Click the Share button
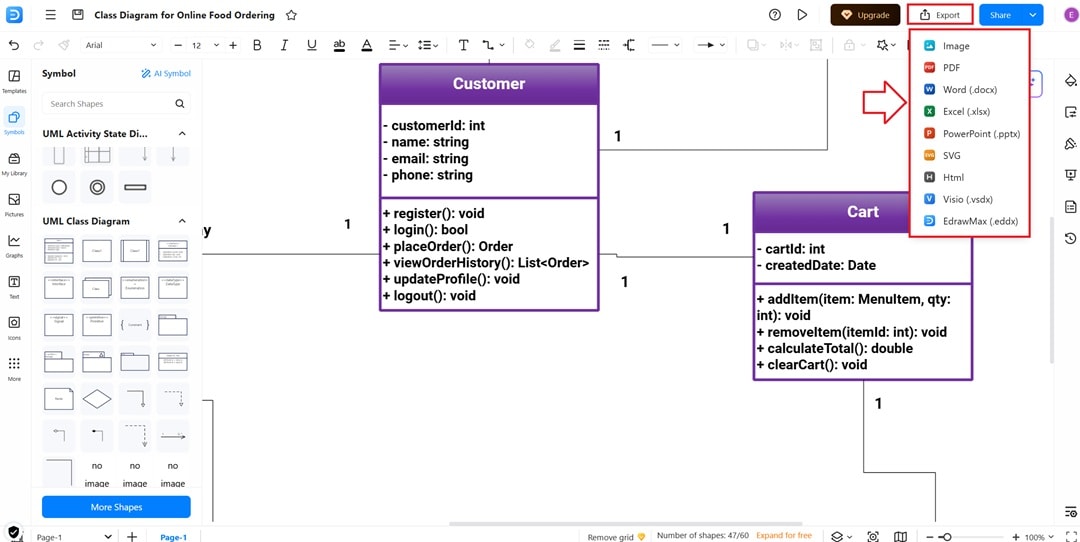The width and height of the screenshot is (1080, 542). coord(1000,14)
